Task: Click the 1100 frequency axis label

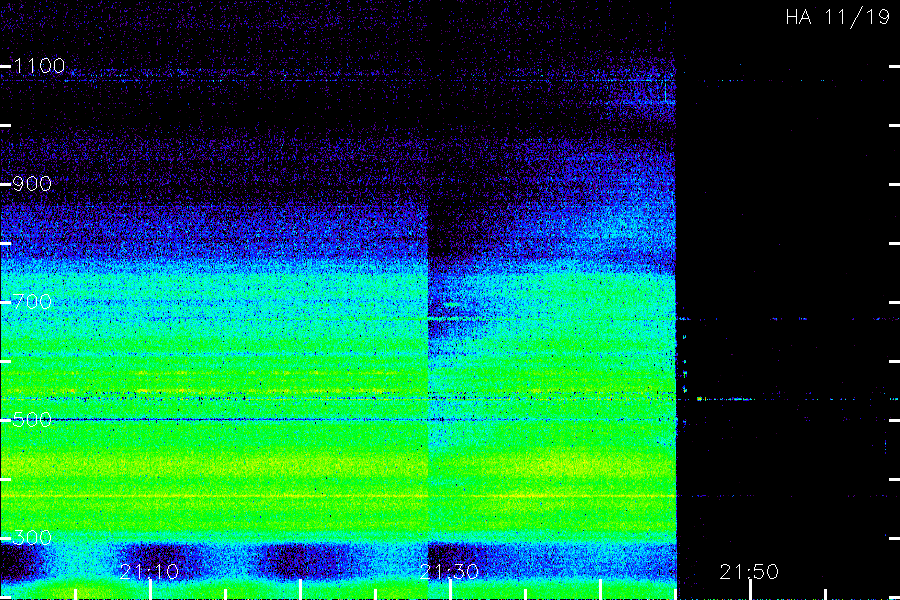Action: tap(39, 66)
